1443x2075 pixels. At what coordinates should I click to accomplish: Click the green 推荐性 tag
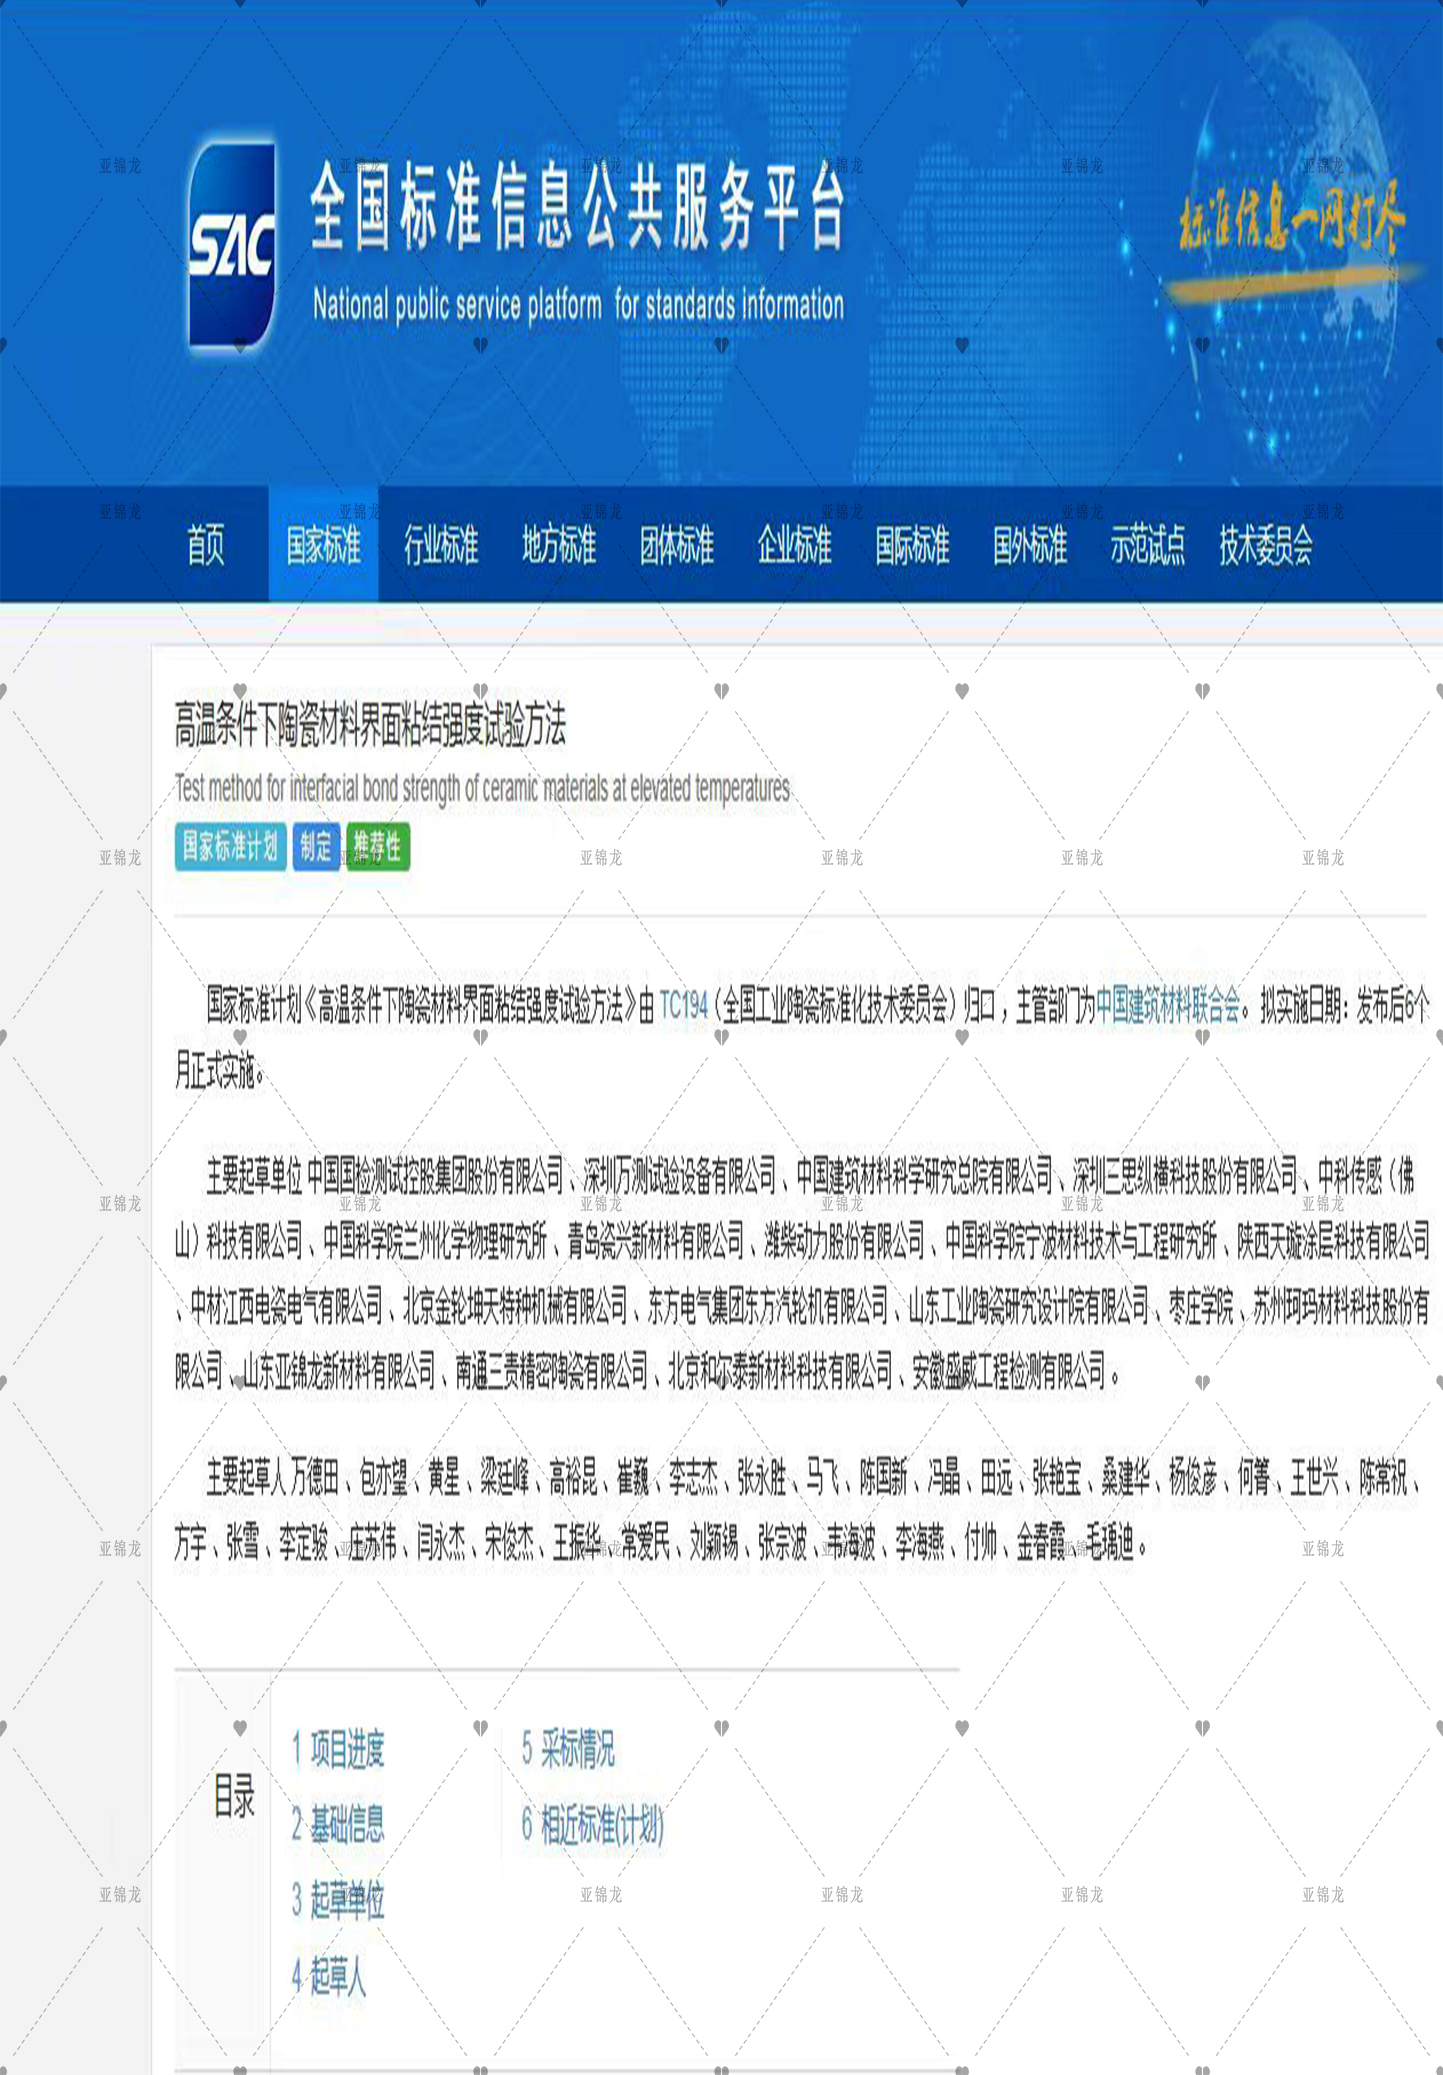pyautogui.click(x=378, y=847)
